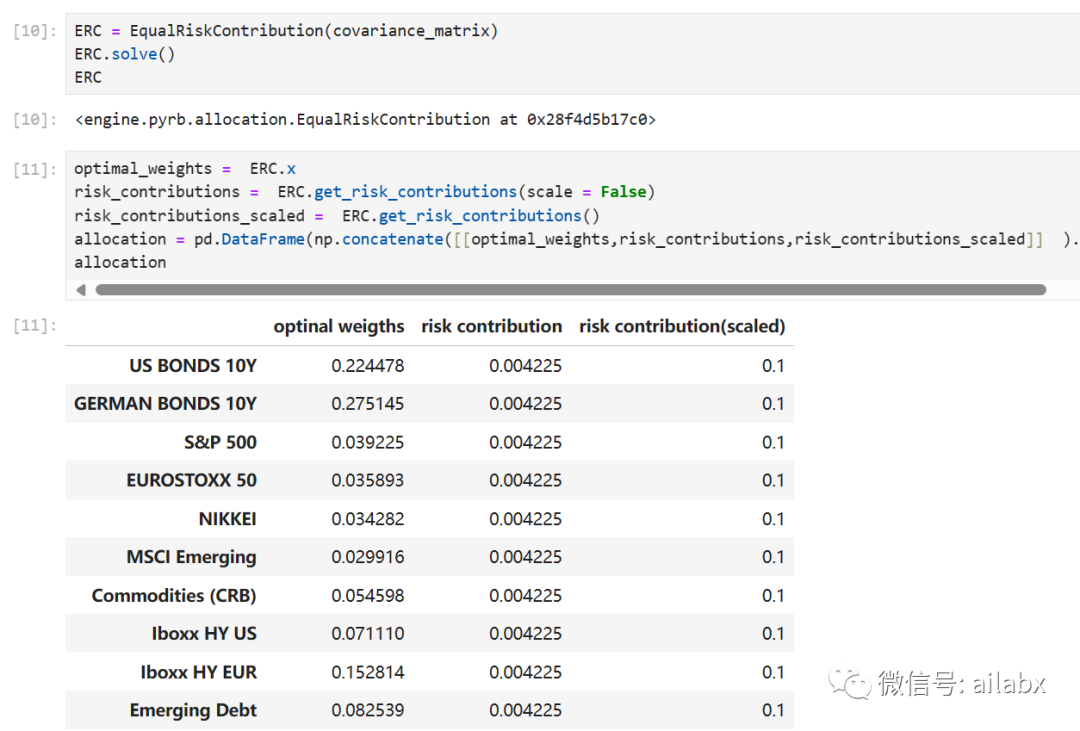Click weight value 0.039225

[368, 442]
